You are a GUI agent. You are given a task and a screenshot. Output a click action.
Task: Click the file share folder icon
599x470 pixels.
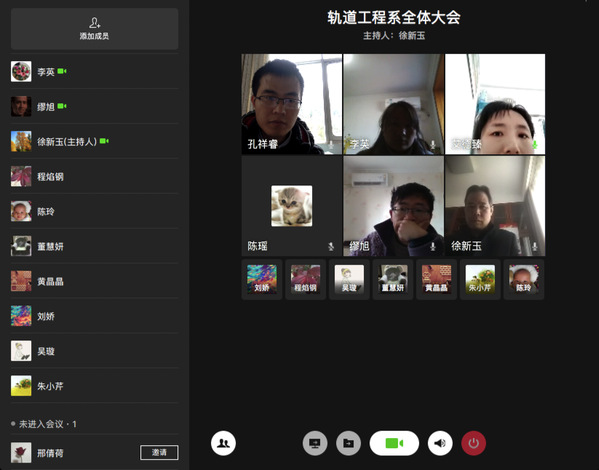[348, 443]
